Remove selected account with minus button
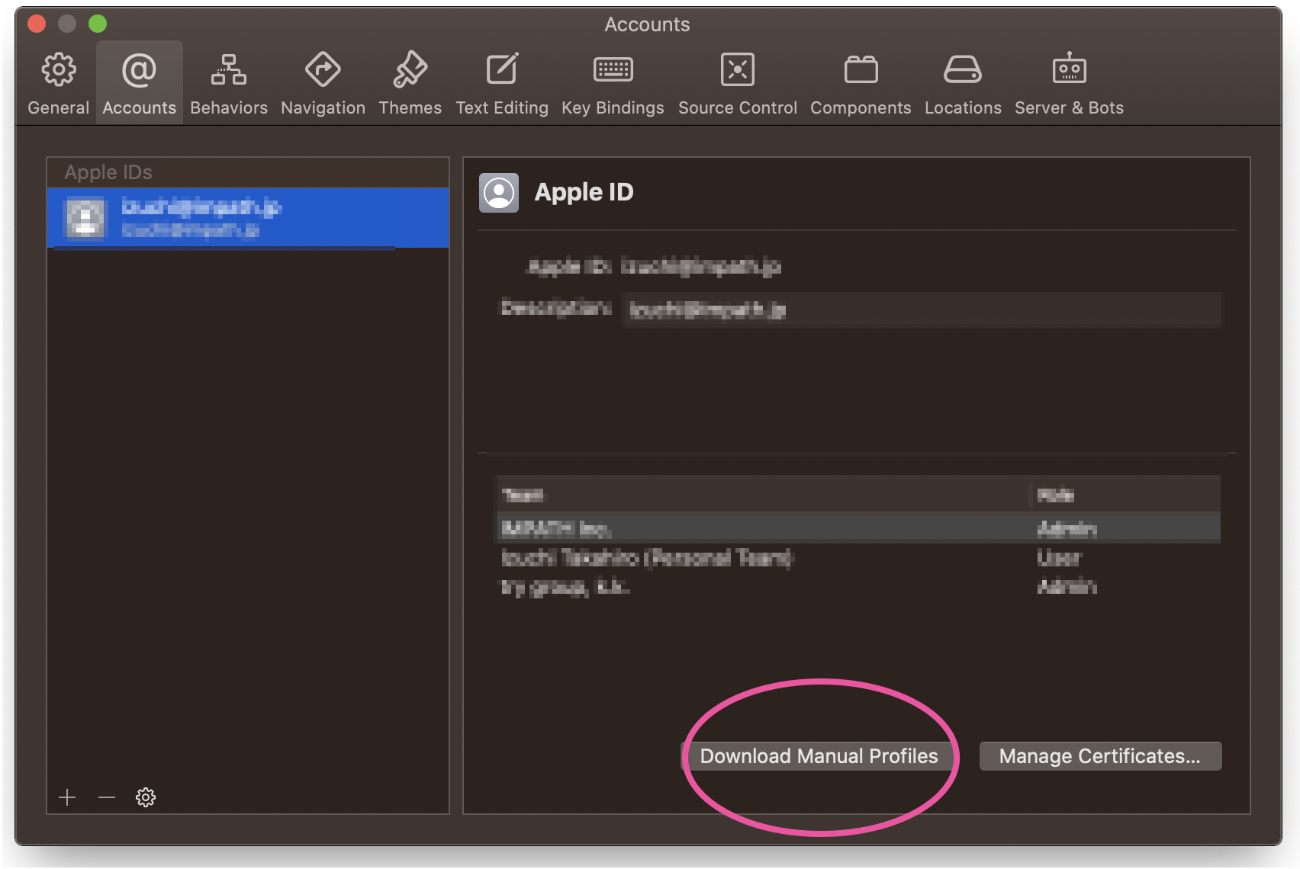 coord(107,797)
